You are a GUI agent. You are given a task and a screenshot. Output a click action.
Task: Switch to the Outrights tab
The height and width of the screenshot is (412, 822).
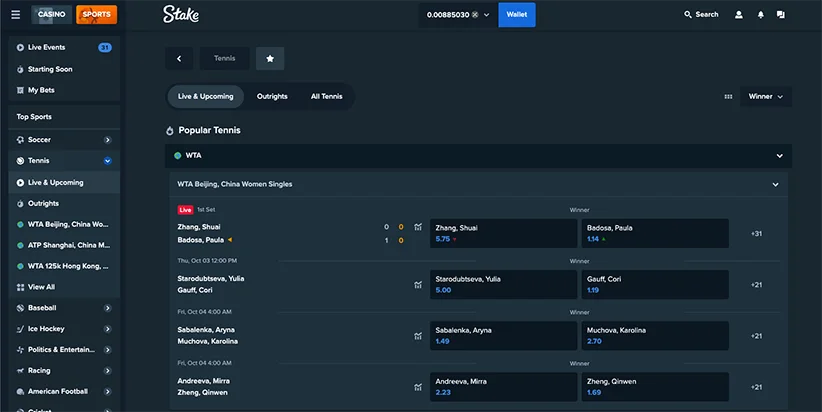point(272,96)
